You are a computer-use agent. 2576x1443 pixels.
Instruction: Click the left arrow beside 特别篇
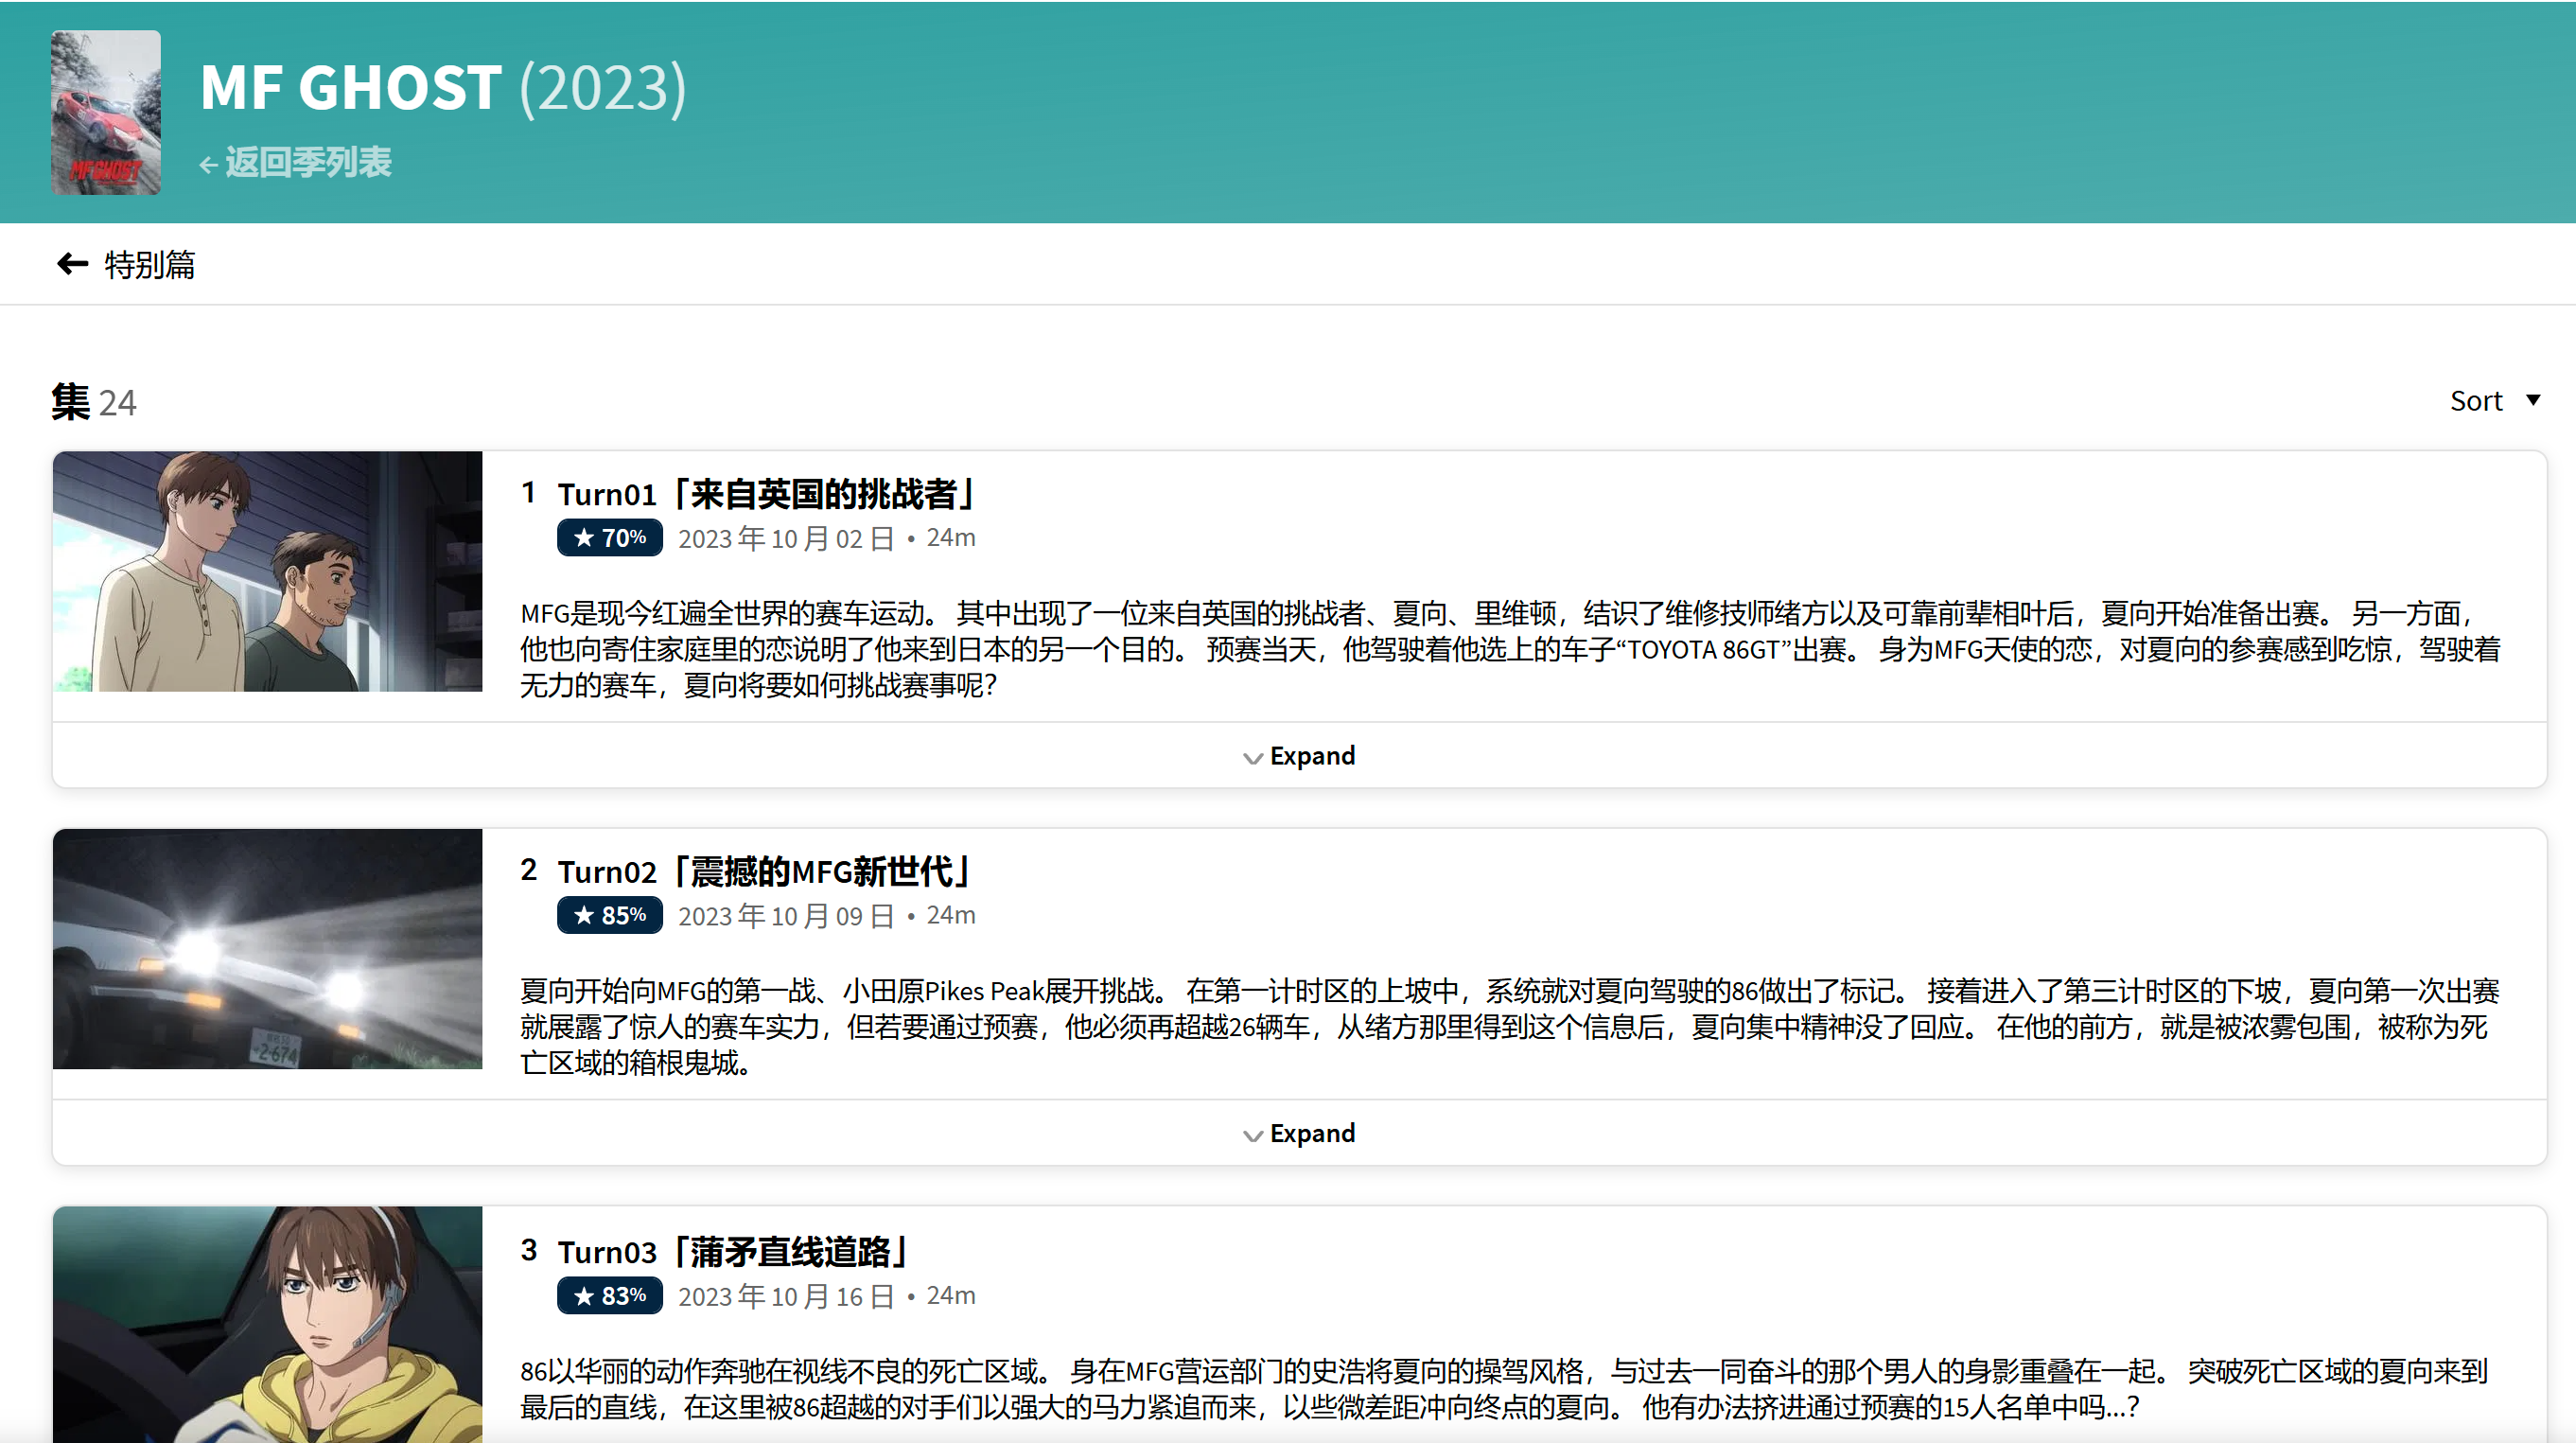[x=72, y=264]
